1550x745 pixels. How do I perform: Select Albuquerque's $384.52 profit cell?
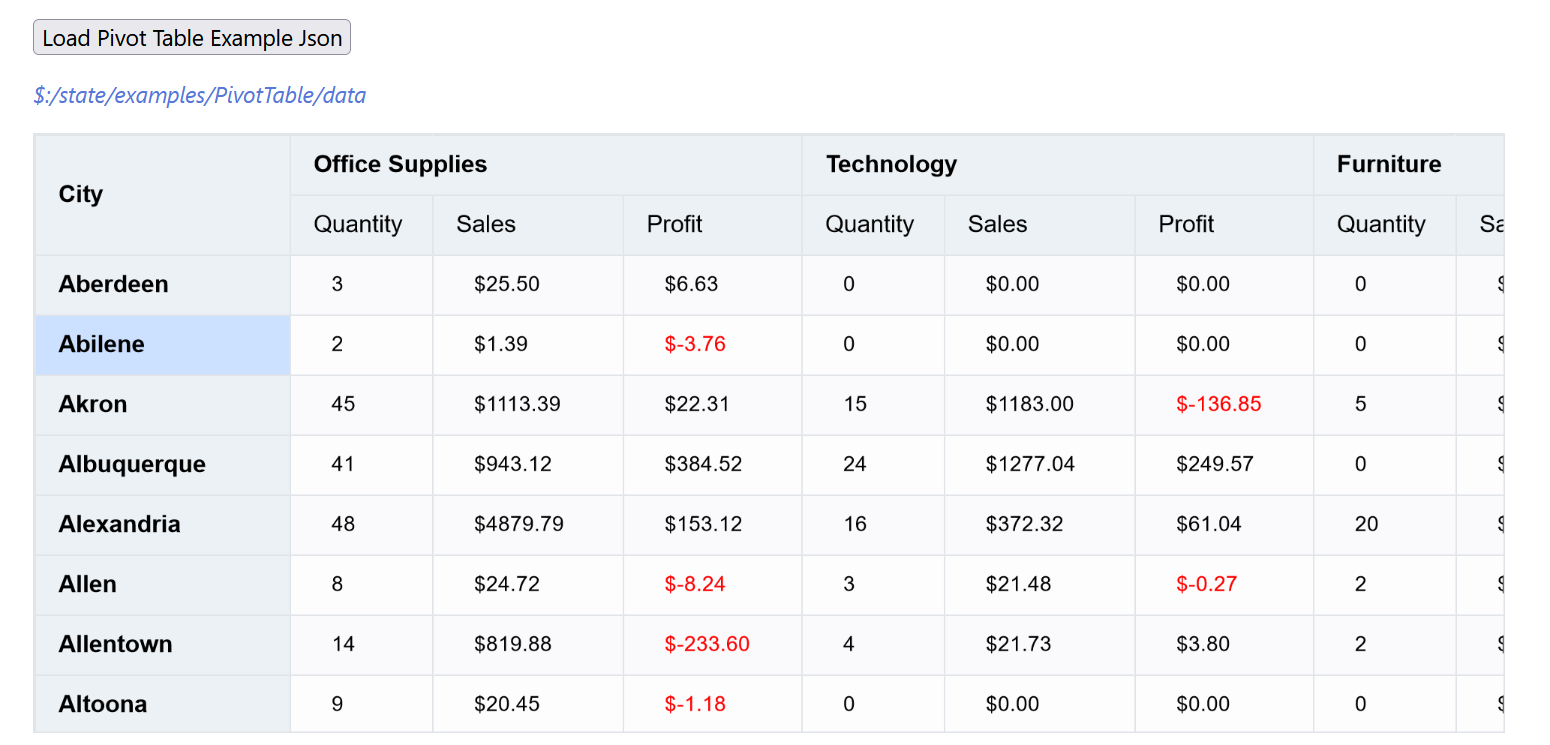(703, 464)
